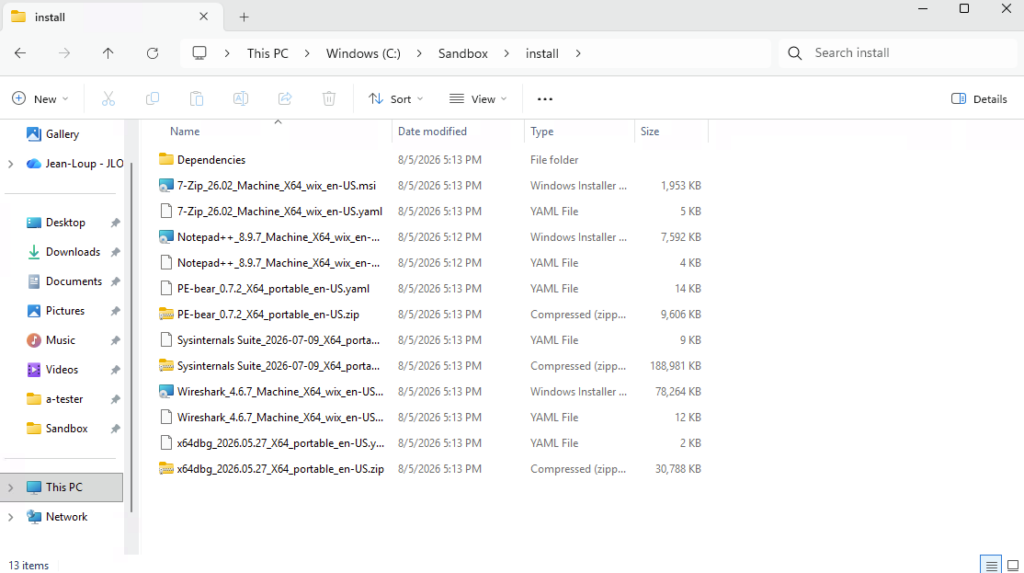
Task: Expand This PC in navigation pane
Action: 10,487
